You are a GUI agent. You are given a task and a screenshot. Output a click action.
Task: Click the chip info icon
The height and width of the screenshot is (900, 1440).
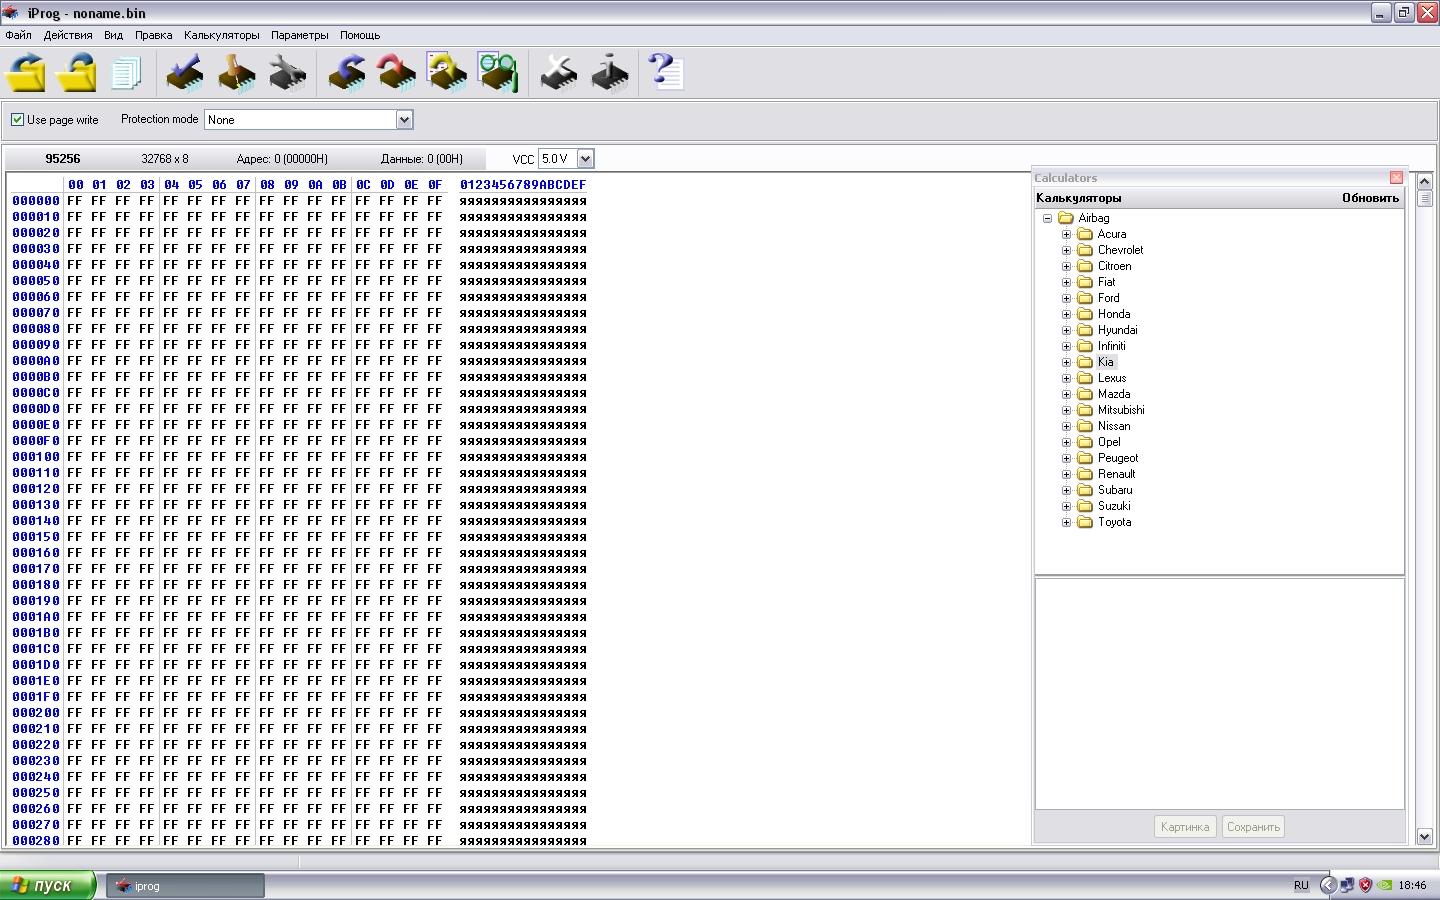click(x=609, y=73)
